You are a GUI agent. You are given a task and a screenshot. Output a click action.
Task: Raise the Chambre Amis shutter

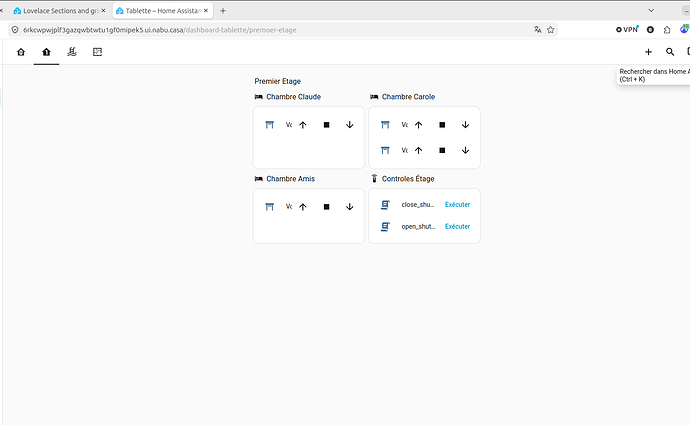point(303,207)
